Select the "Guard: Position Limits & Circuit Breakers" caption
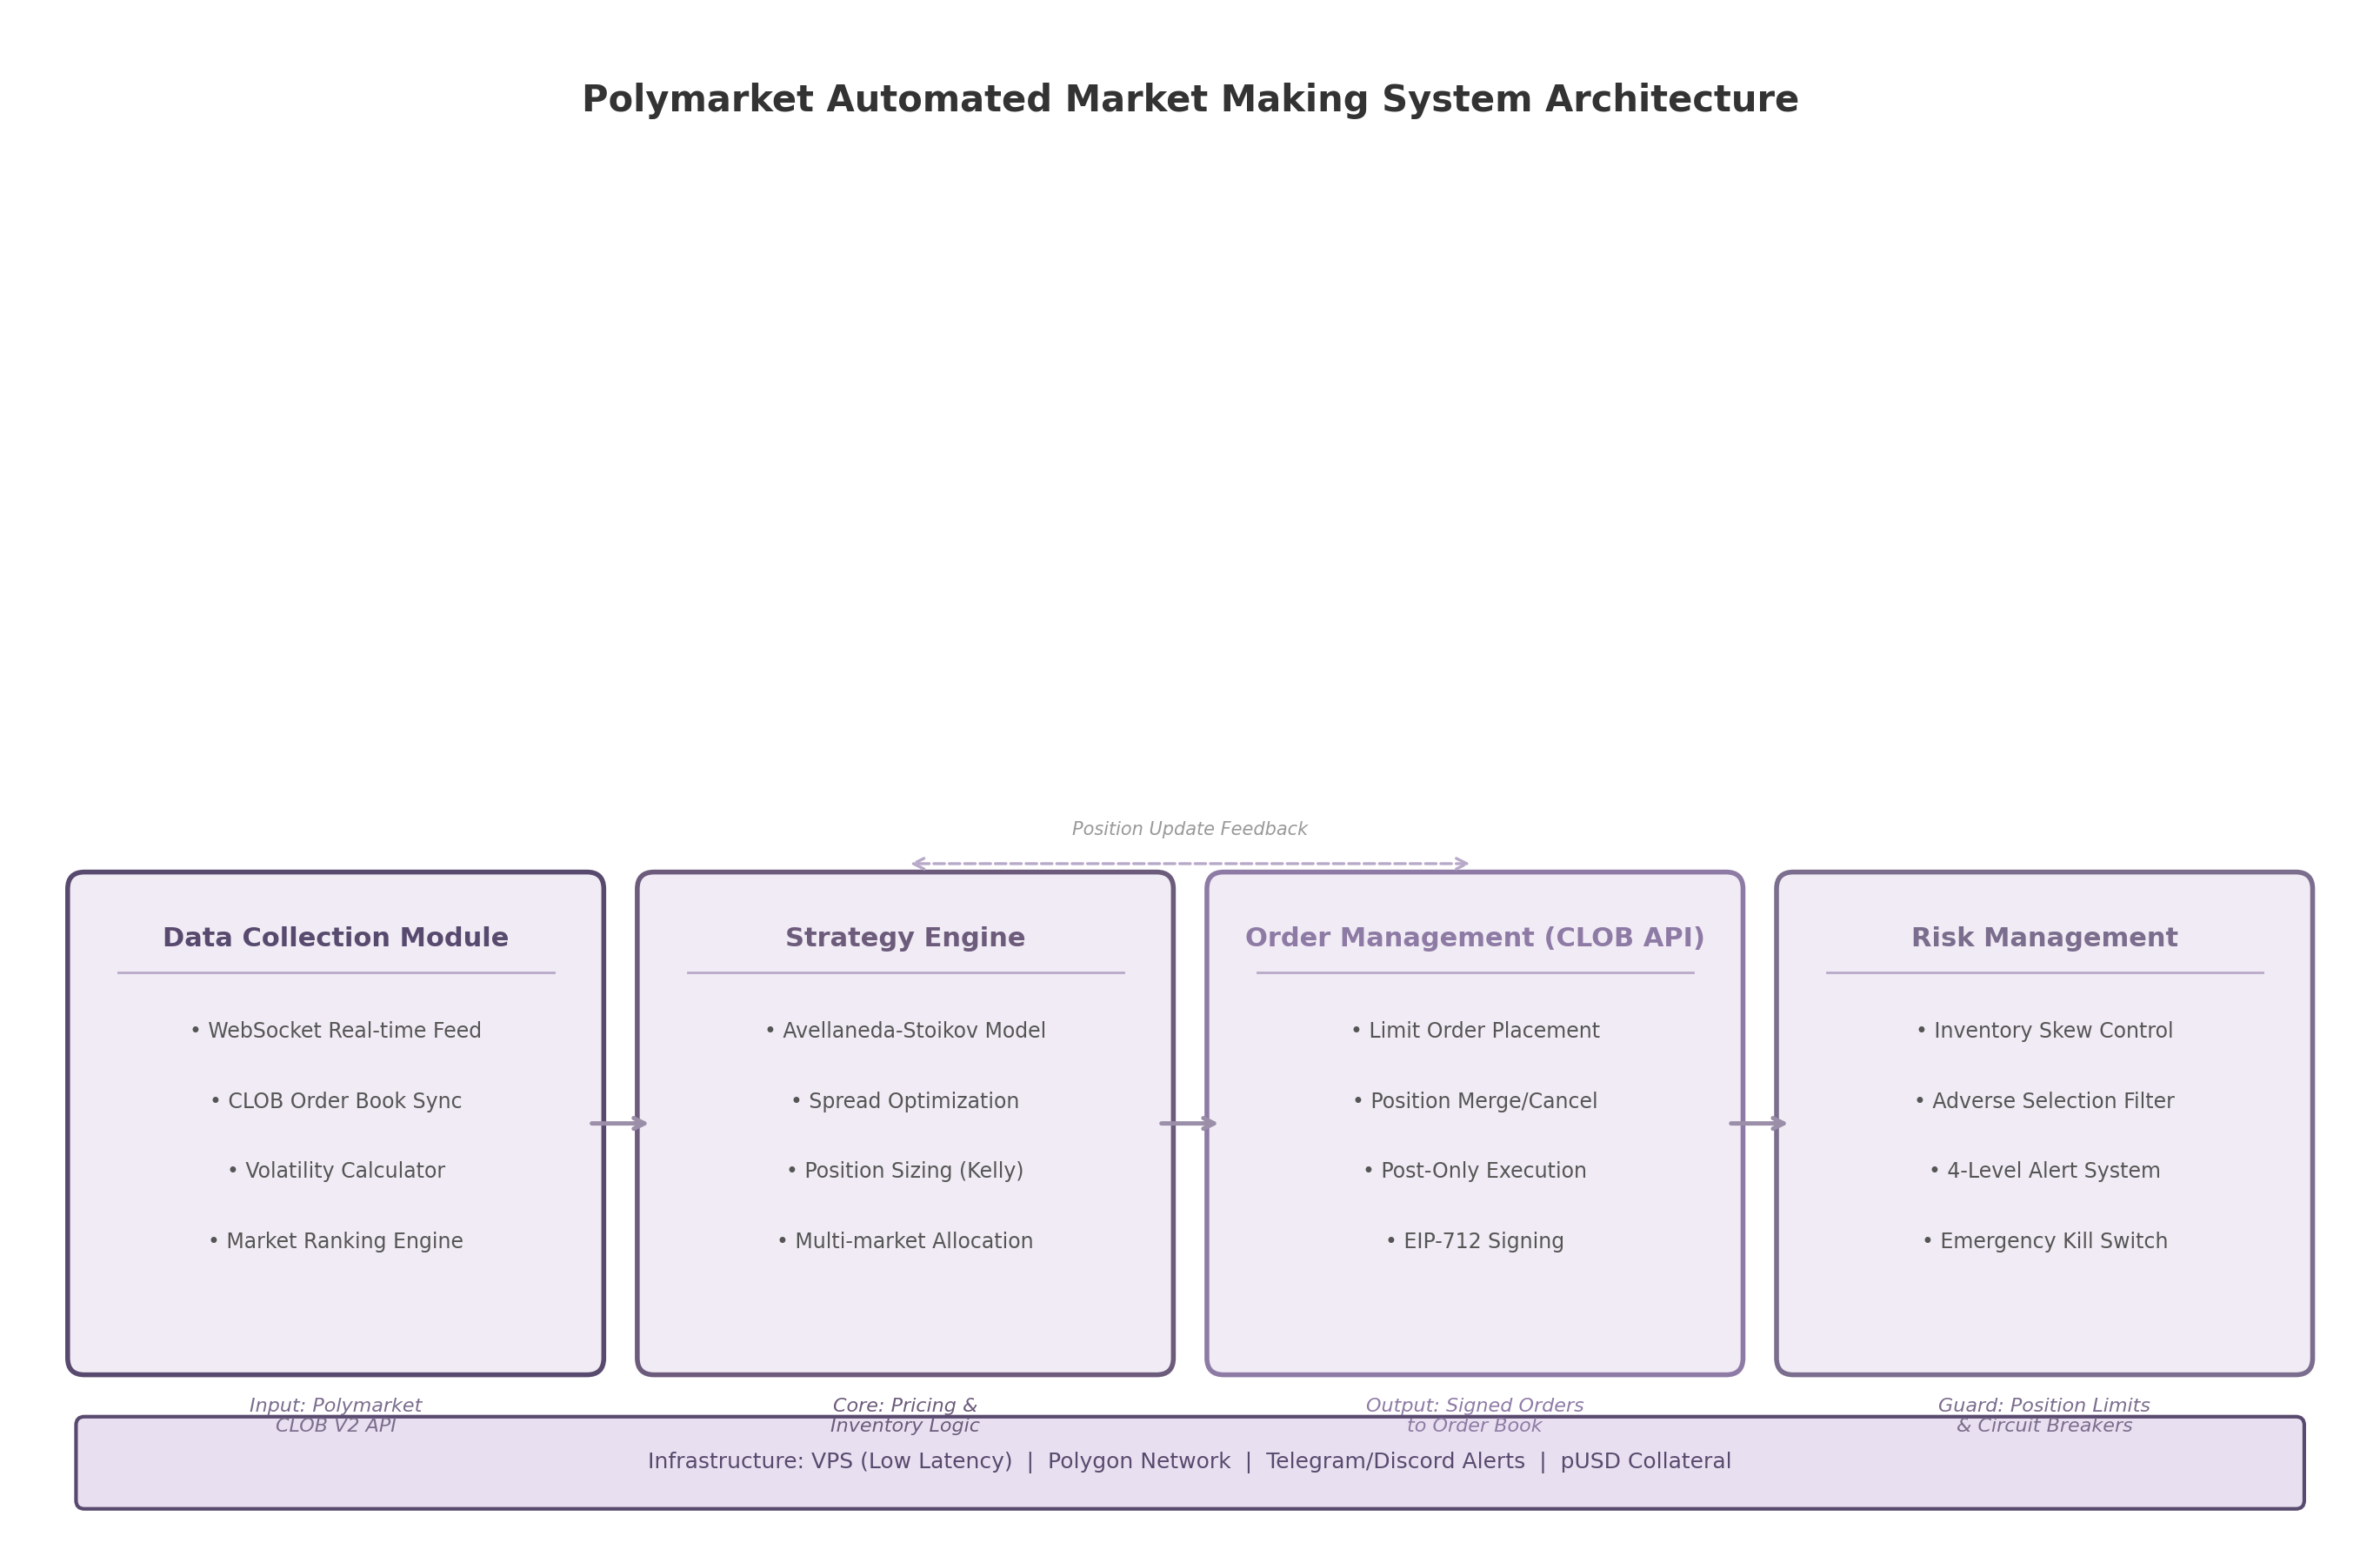 (2044, 1415)
